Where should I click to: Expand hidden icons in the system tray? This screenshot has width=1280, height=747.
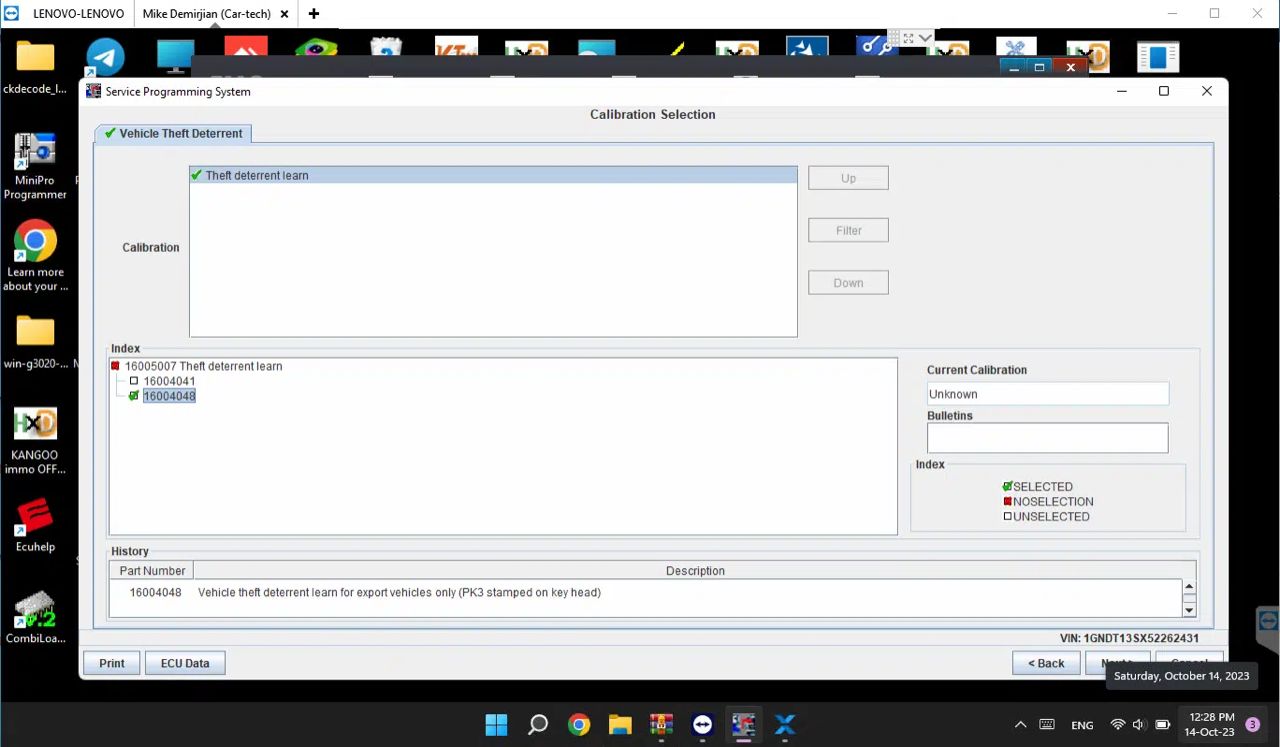(1020, 724)
